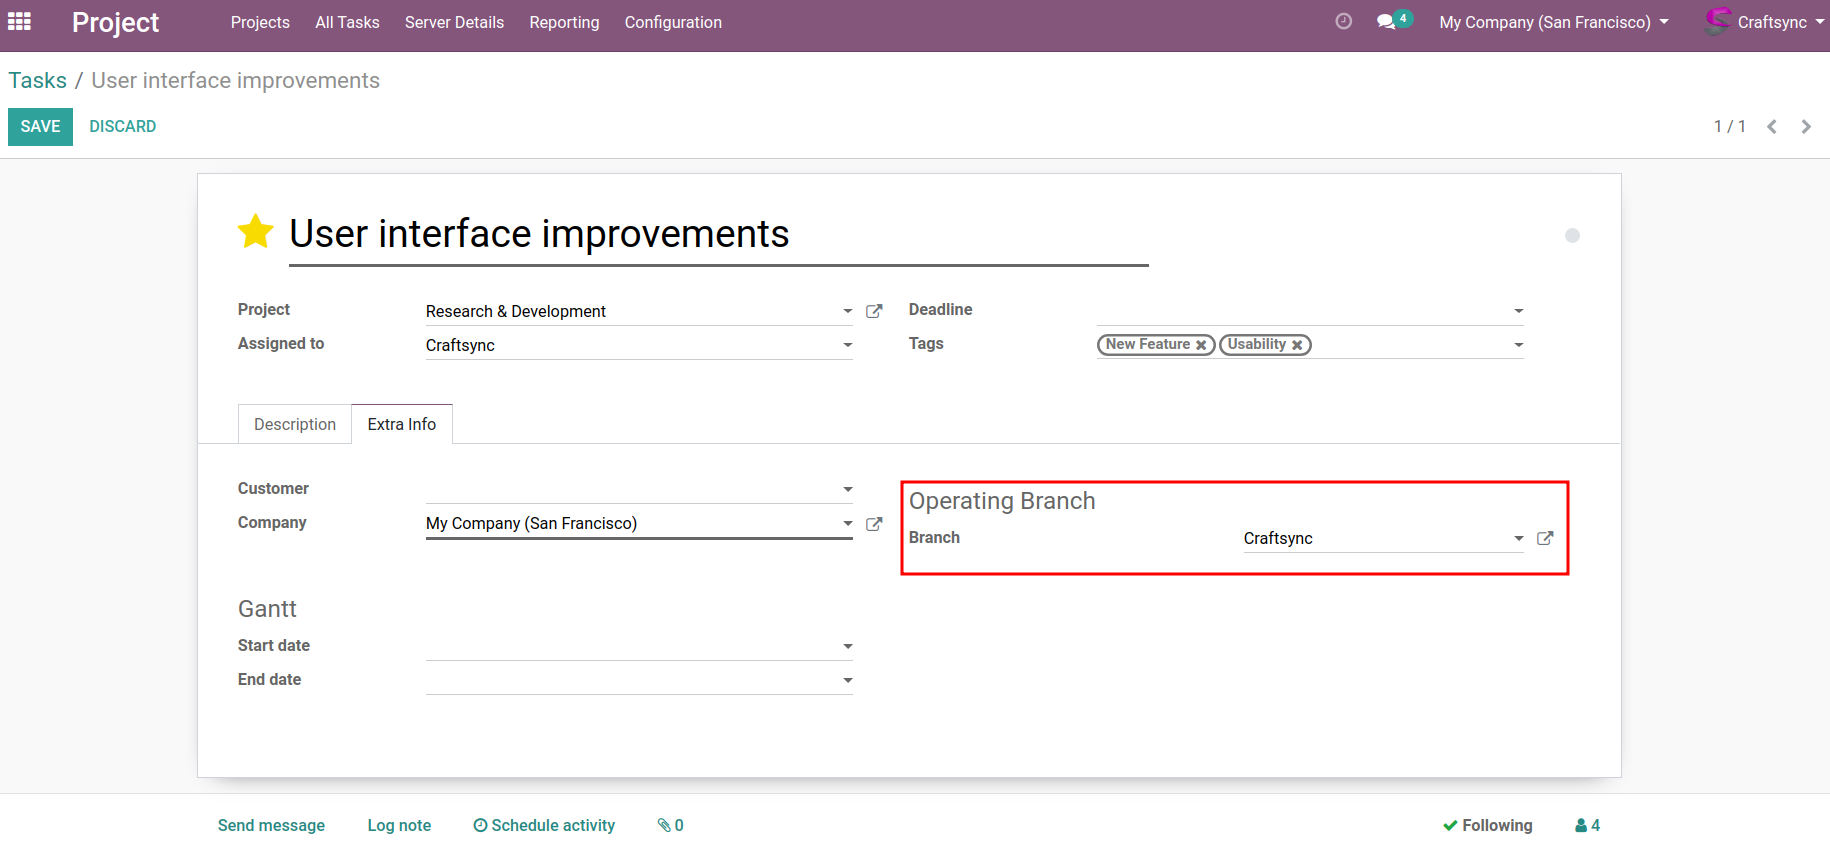This screenshot has width=1830, height=866.
Task: Go to the next record arrow
Action: [x=1805, y=127]
